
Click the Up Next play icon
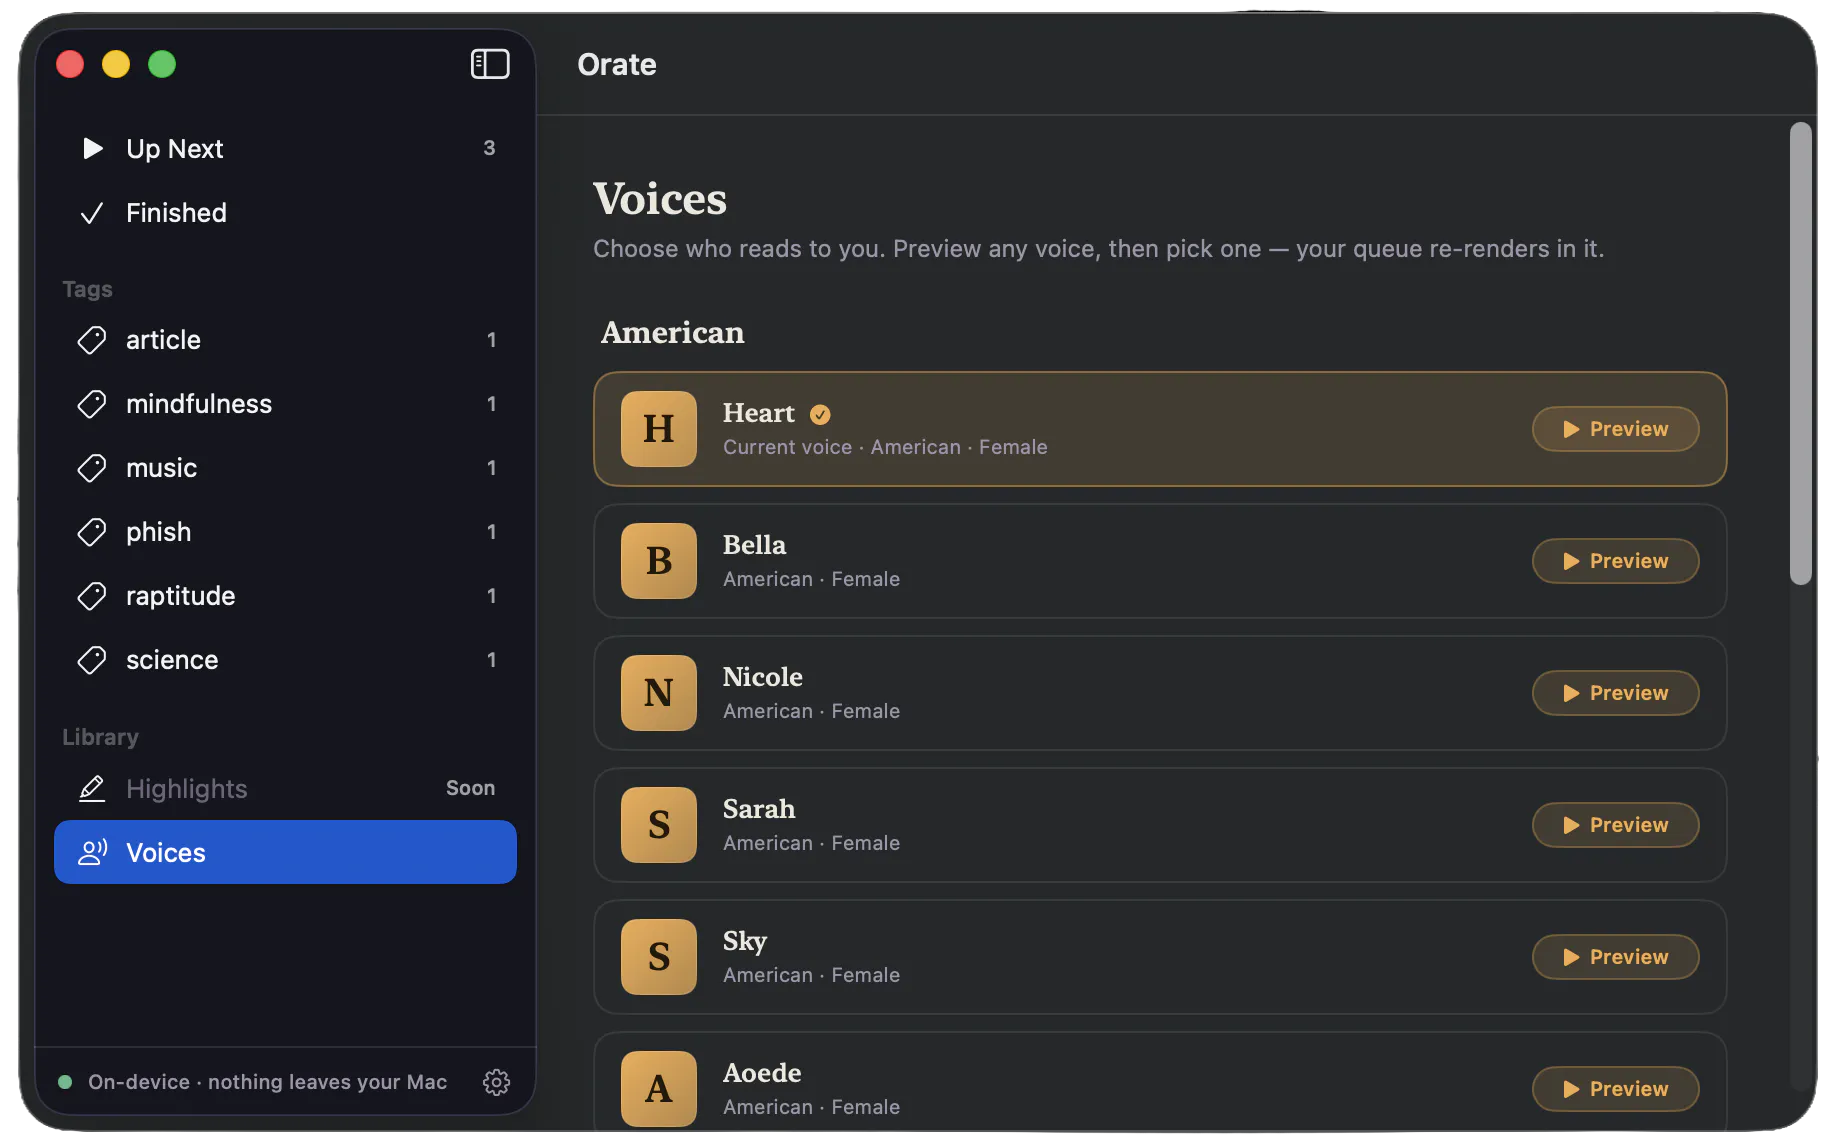(92, 148)
